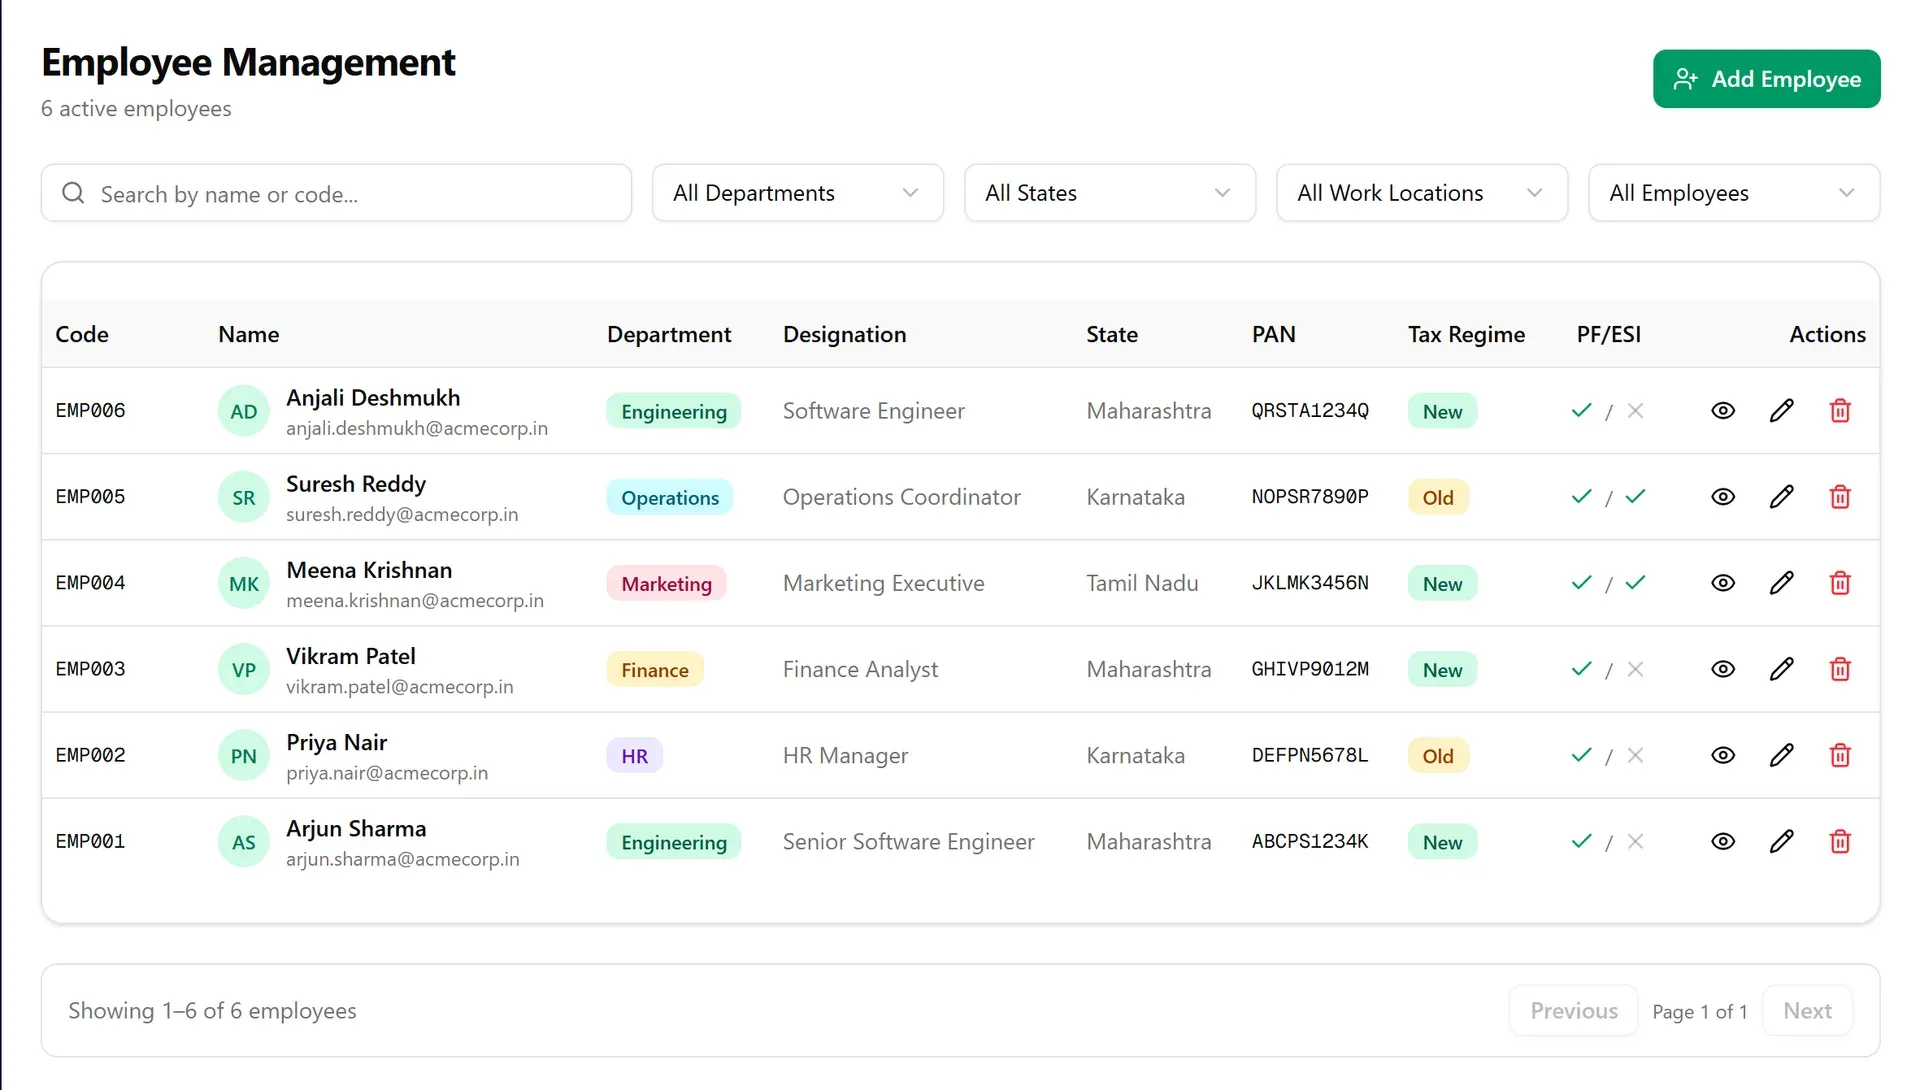Screen dimensions: 1920x1090
Task: Click the Tax Regime column header
Action: coord(1466,334)
